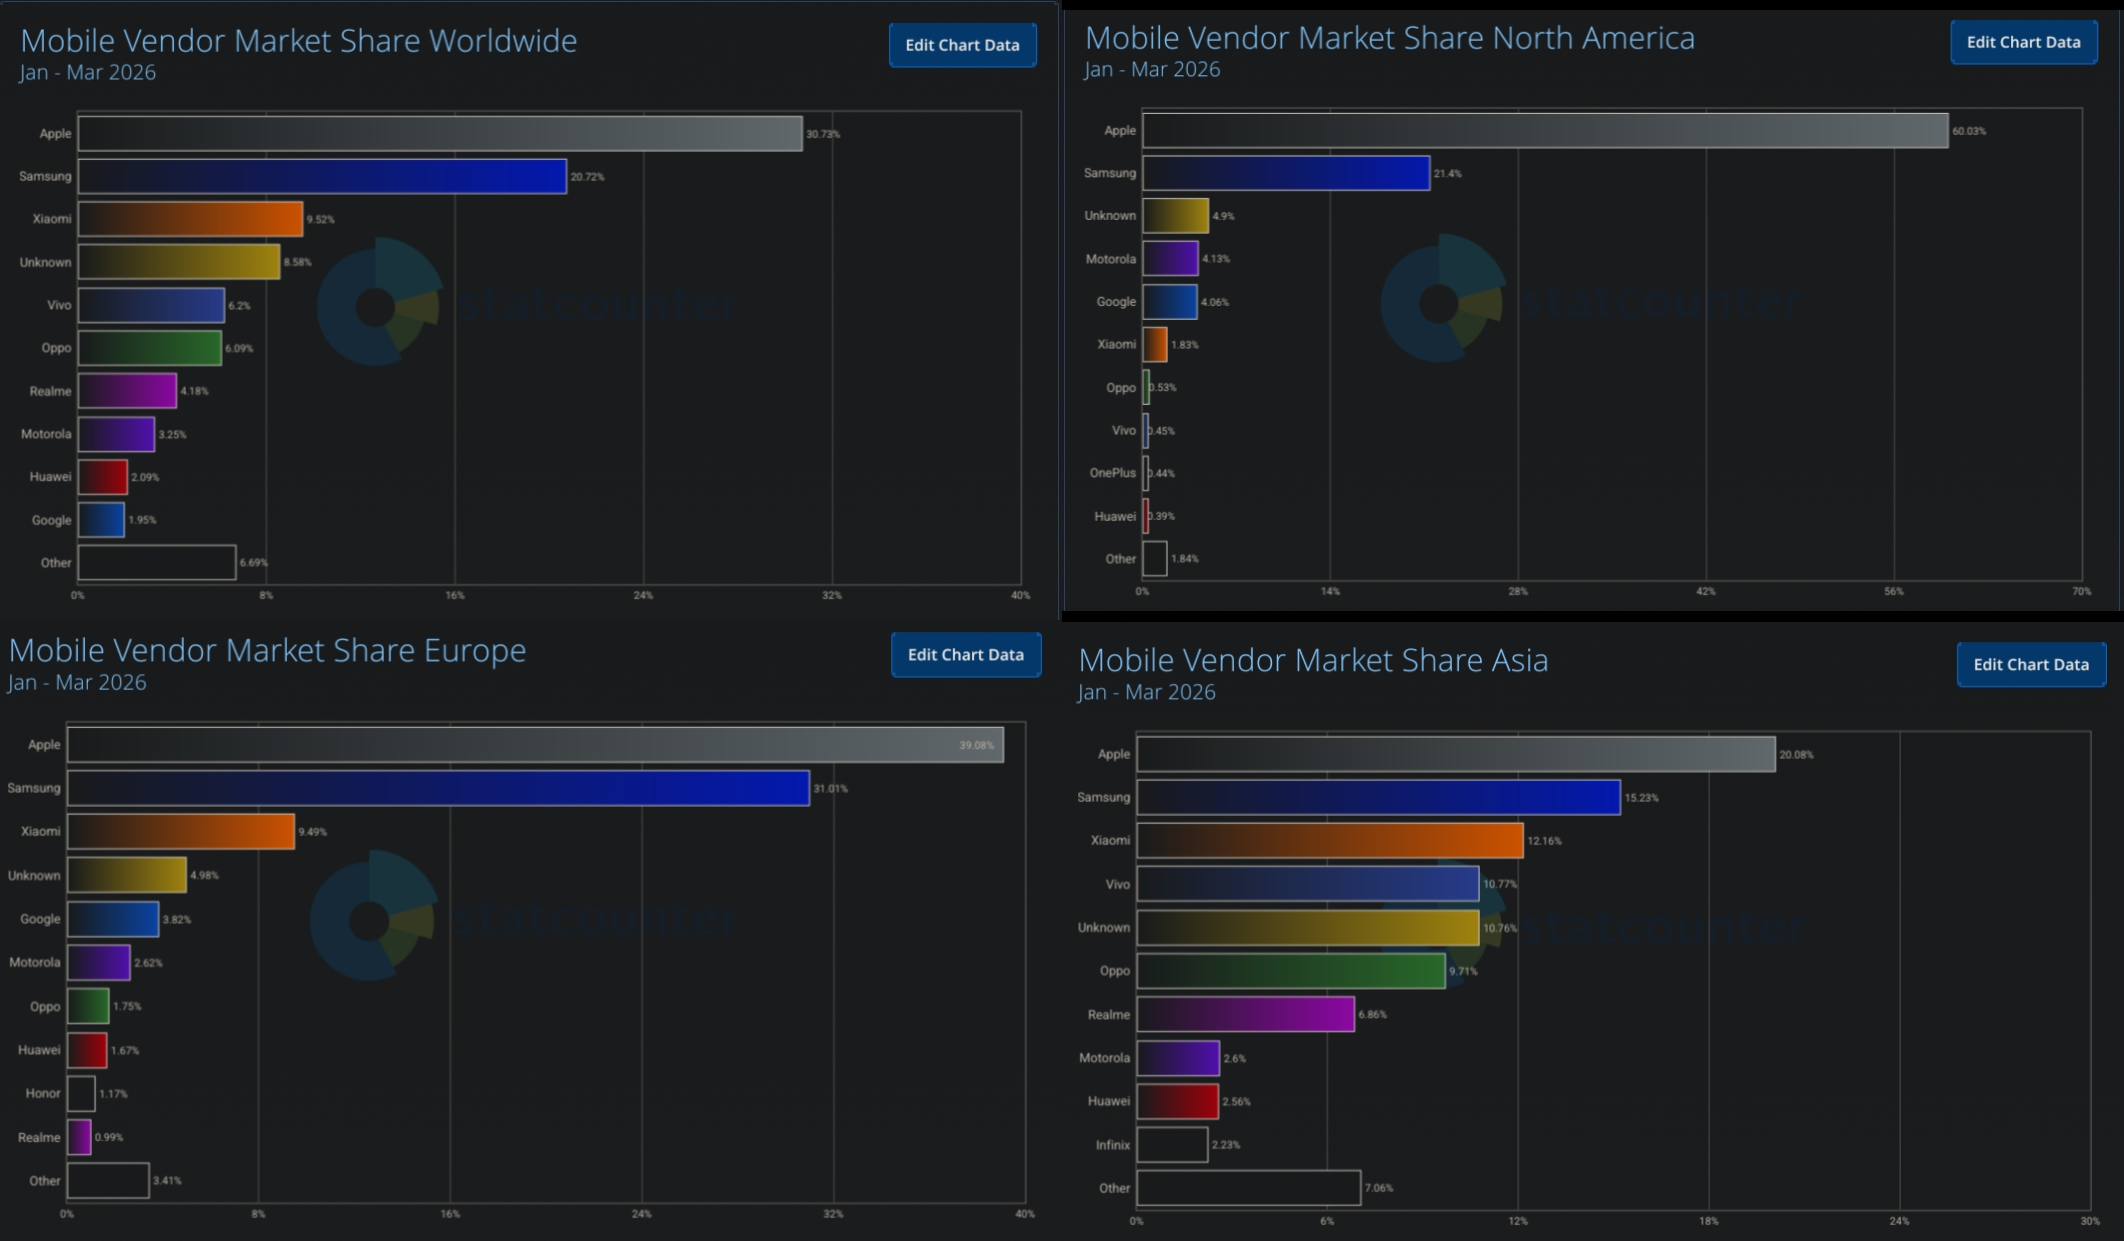Click Motorola bar in North America chart

[x=1170, y=258]
